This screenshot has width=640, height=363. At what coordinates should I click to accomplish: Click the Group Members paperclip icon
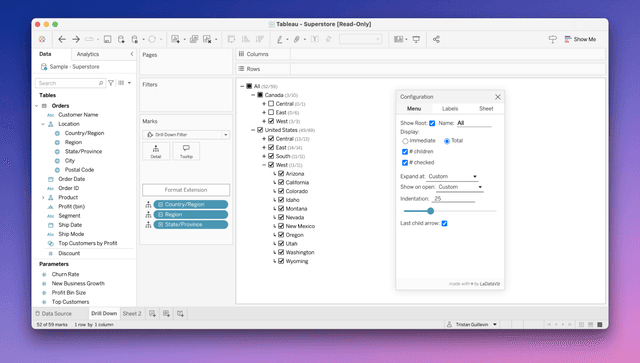pos(297,39)
